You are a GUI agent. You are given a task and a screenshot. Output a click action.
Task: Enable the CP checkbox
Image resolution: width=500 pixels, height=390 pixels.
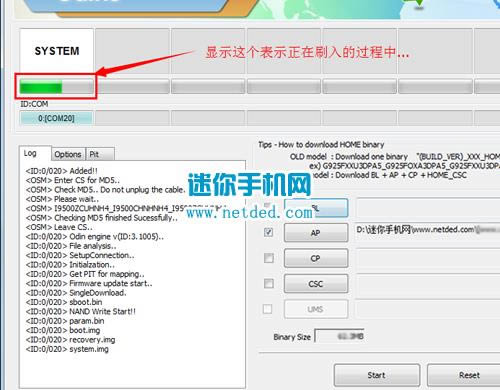pos(269,258)
